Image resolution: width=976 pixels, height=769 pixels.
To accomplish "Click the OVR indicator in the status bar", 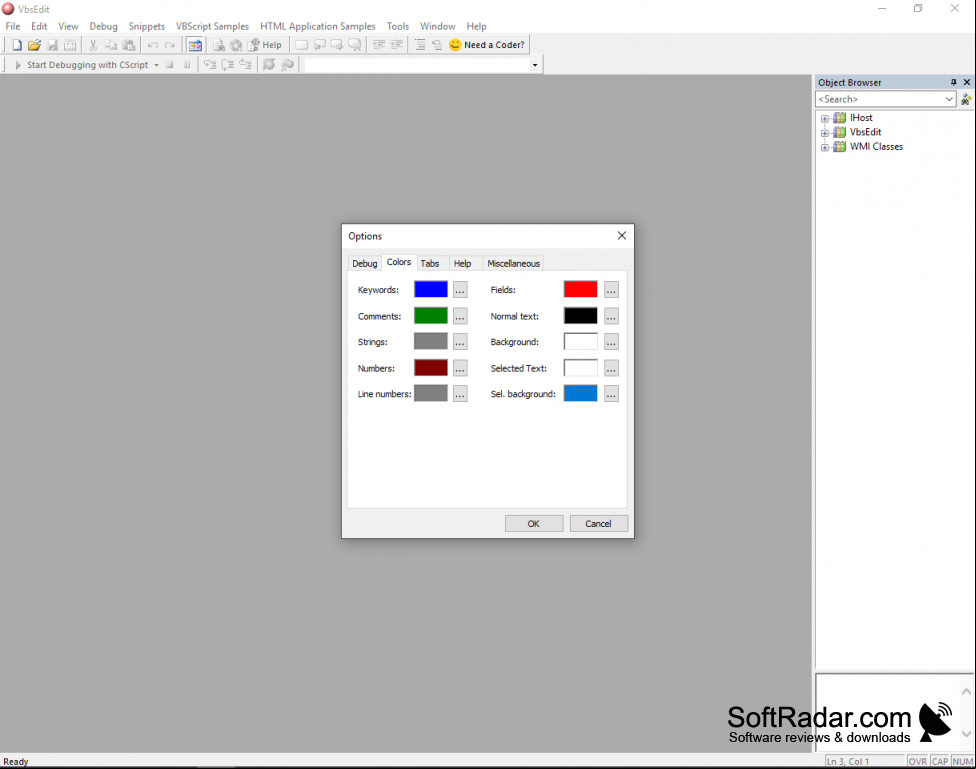I will (917, 762).
